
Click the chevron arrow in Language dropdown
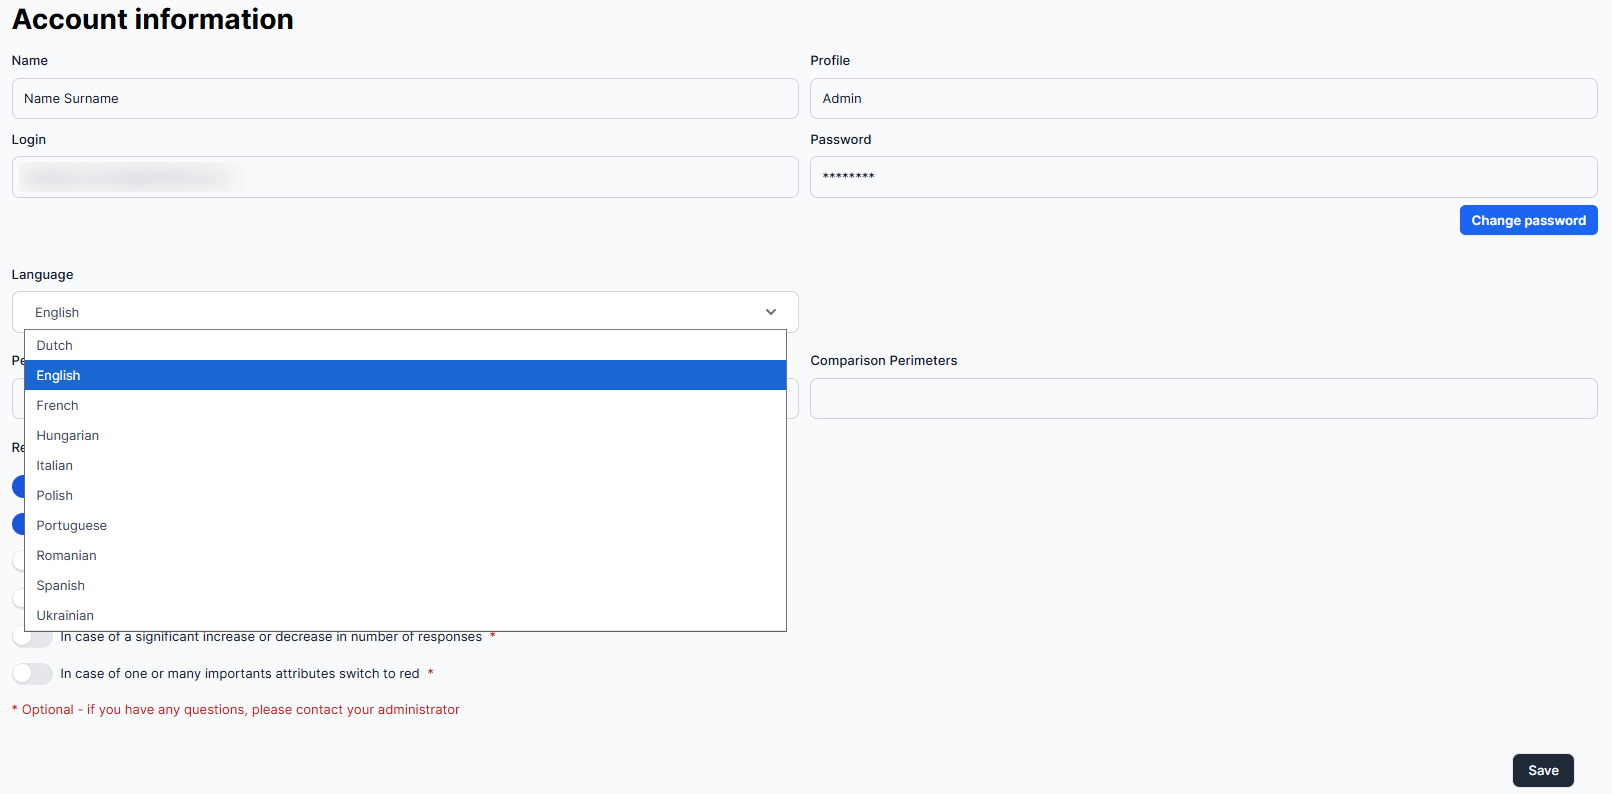770,312
